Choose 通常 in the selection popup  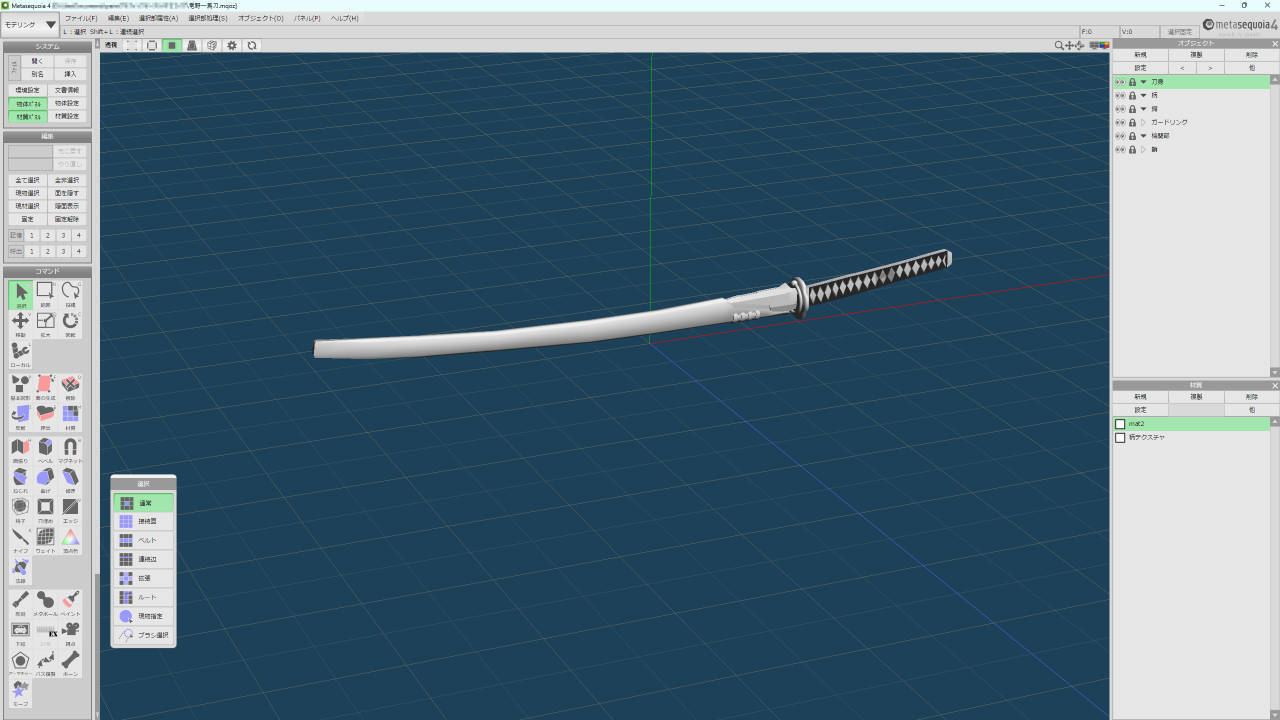143,503
